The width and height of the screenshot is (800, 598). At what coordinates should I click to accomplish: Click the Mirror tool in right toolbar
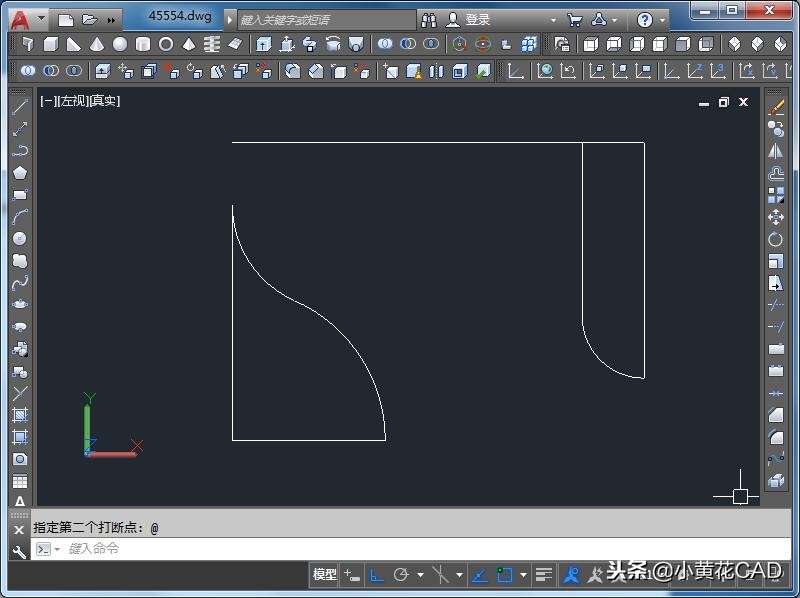(x=776, y=151)
